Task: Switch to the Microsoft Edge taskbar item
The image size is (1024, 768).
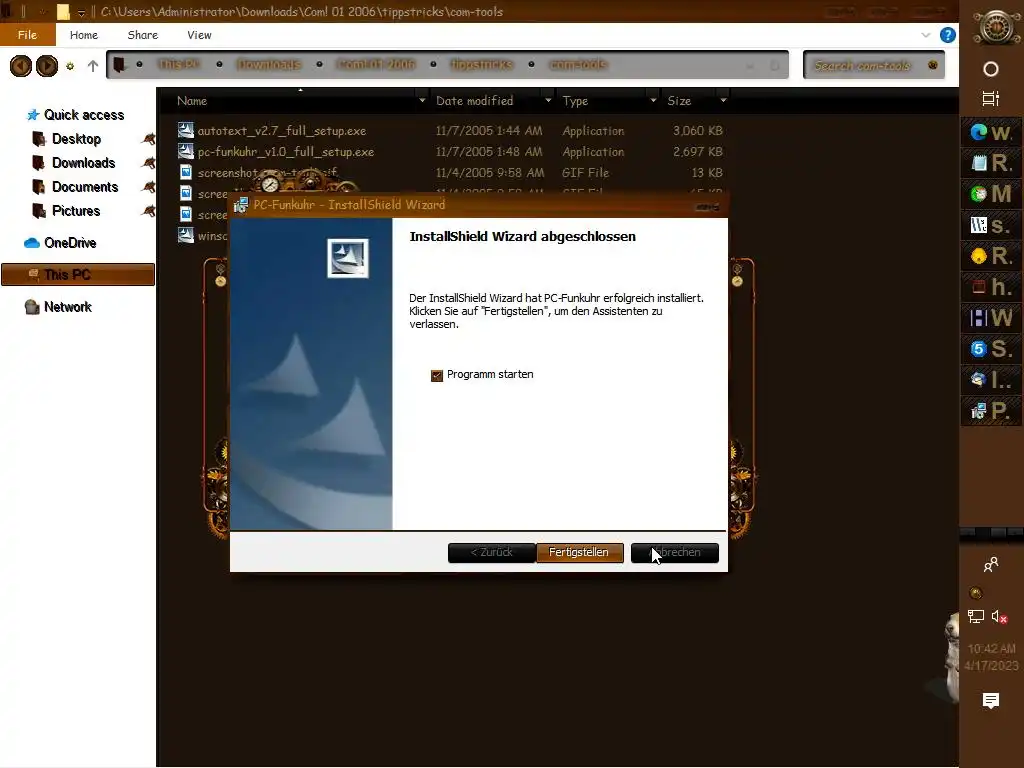Action: [x=992, y=133]
